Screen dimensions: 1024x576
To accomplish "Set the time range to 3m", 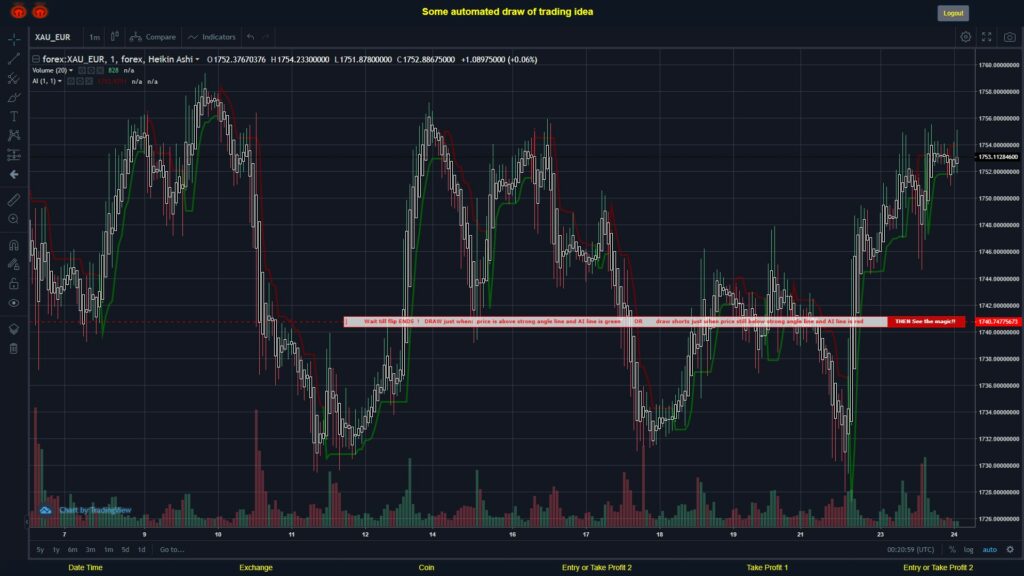I will point(90,549).
